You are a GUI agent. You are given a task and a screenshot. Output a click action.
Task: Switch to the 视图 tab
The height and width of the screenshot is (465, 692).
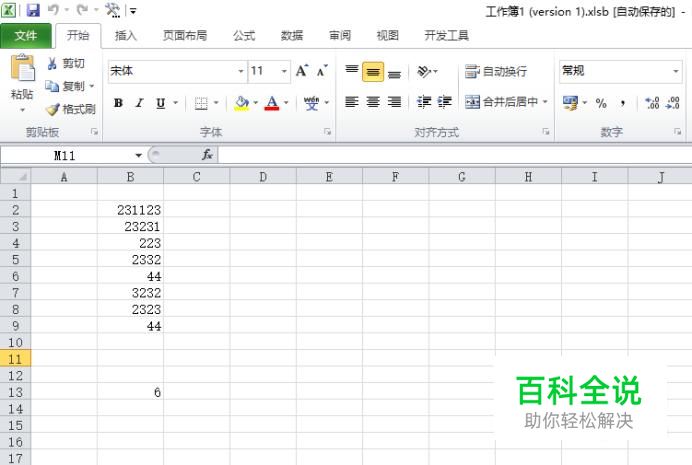(387, 35)
